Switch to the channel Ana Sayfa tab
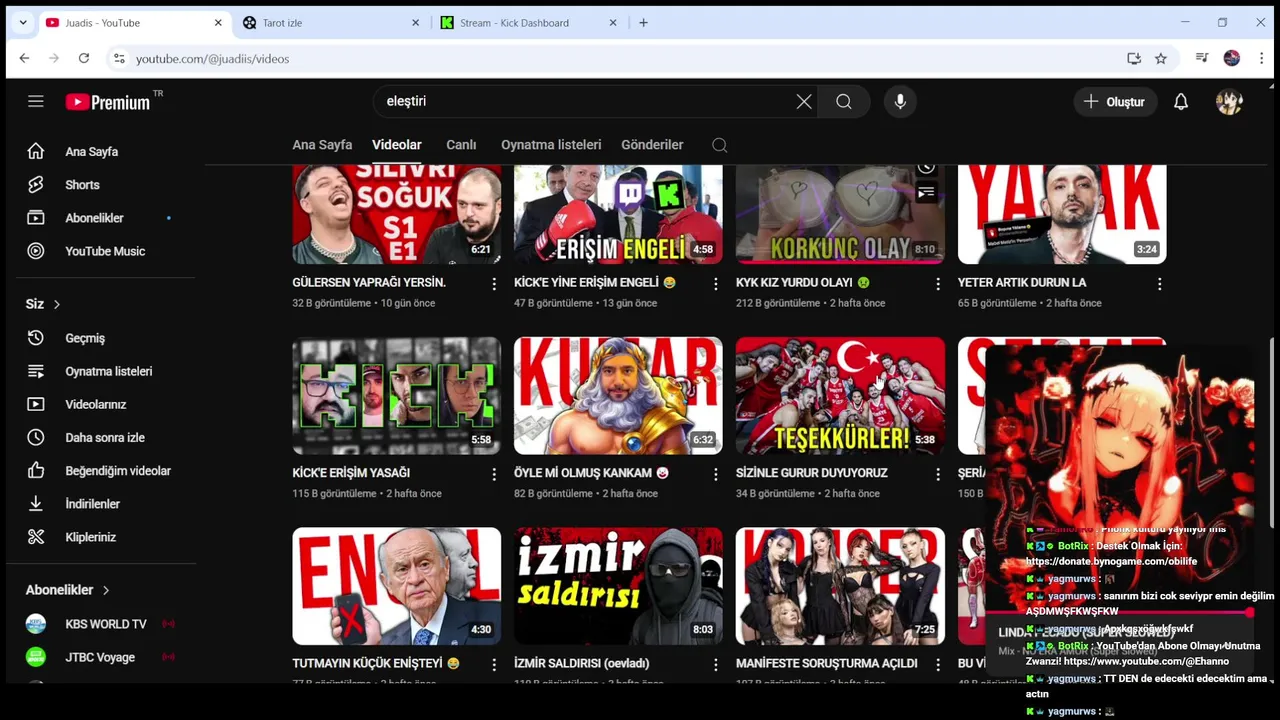This screenshot has height=720, width=1280. 322,145
